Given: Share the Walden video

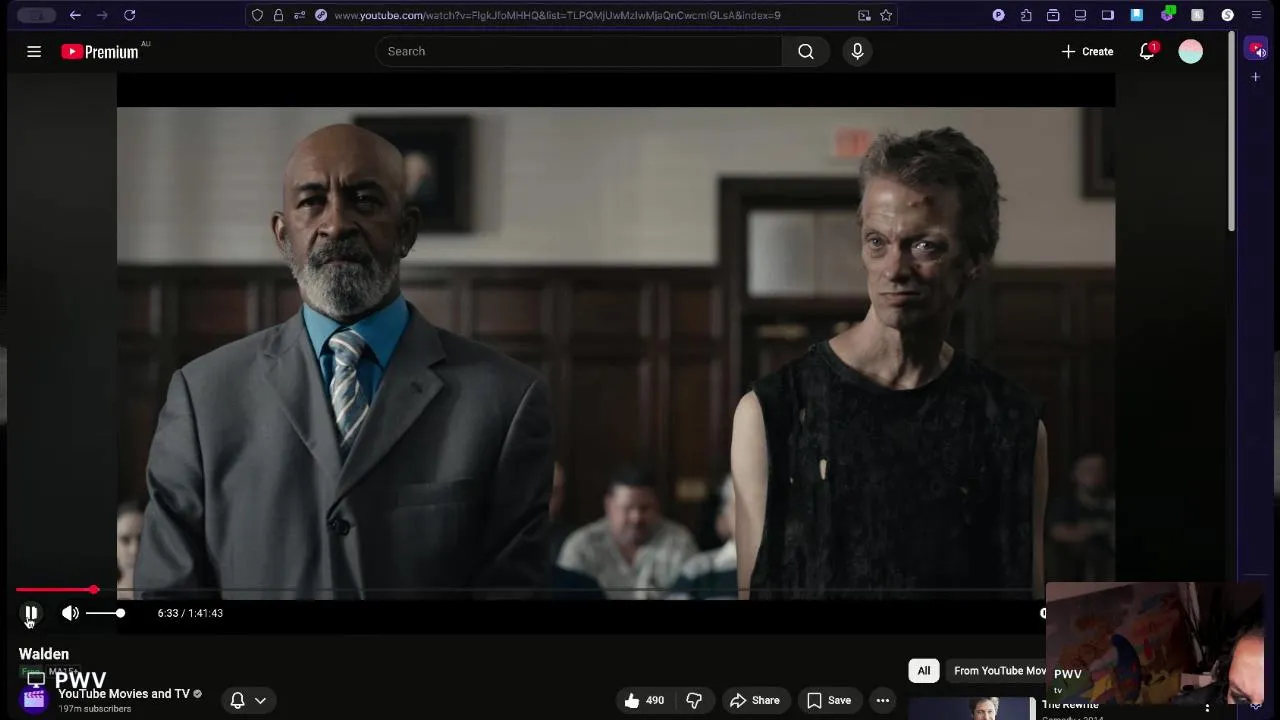Looking at the screenshot, I should (755, 700).
